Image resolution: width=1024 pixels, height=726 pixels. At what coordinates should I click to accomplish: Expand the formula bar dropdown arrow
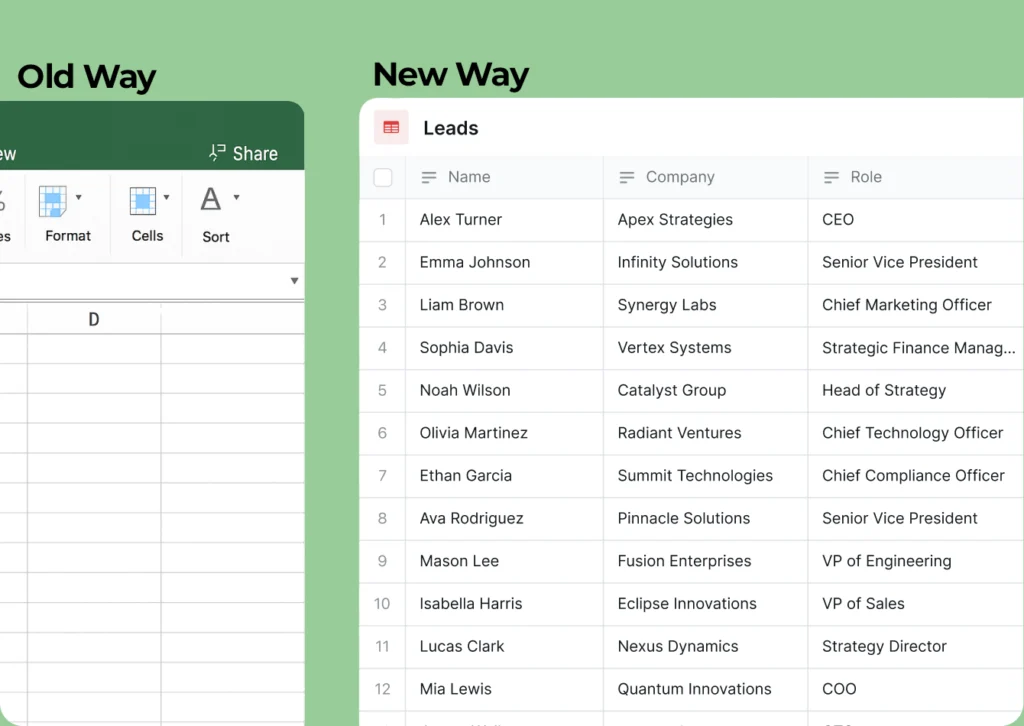click(294, 281)
